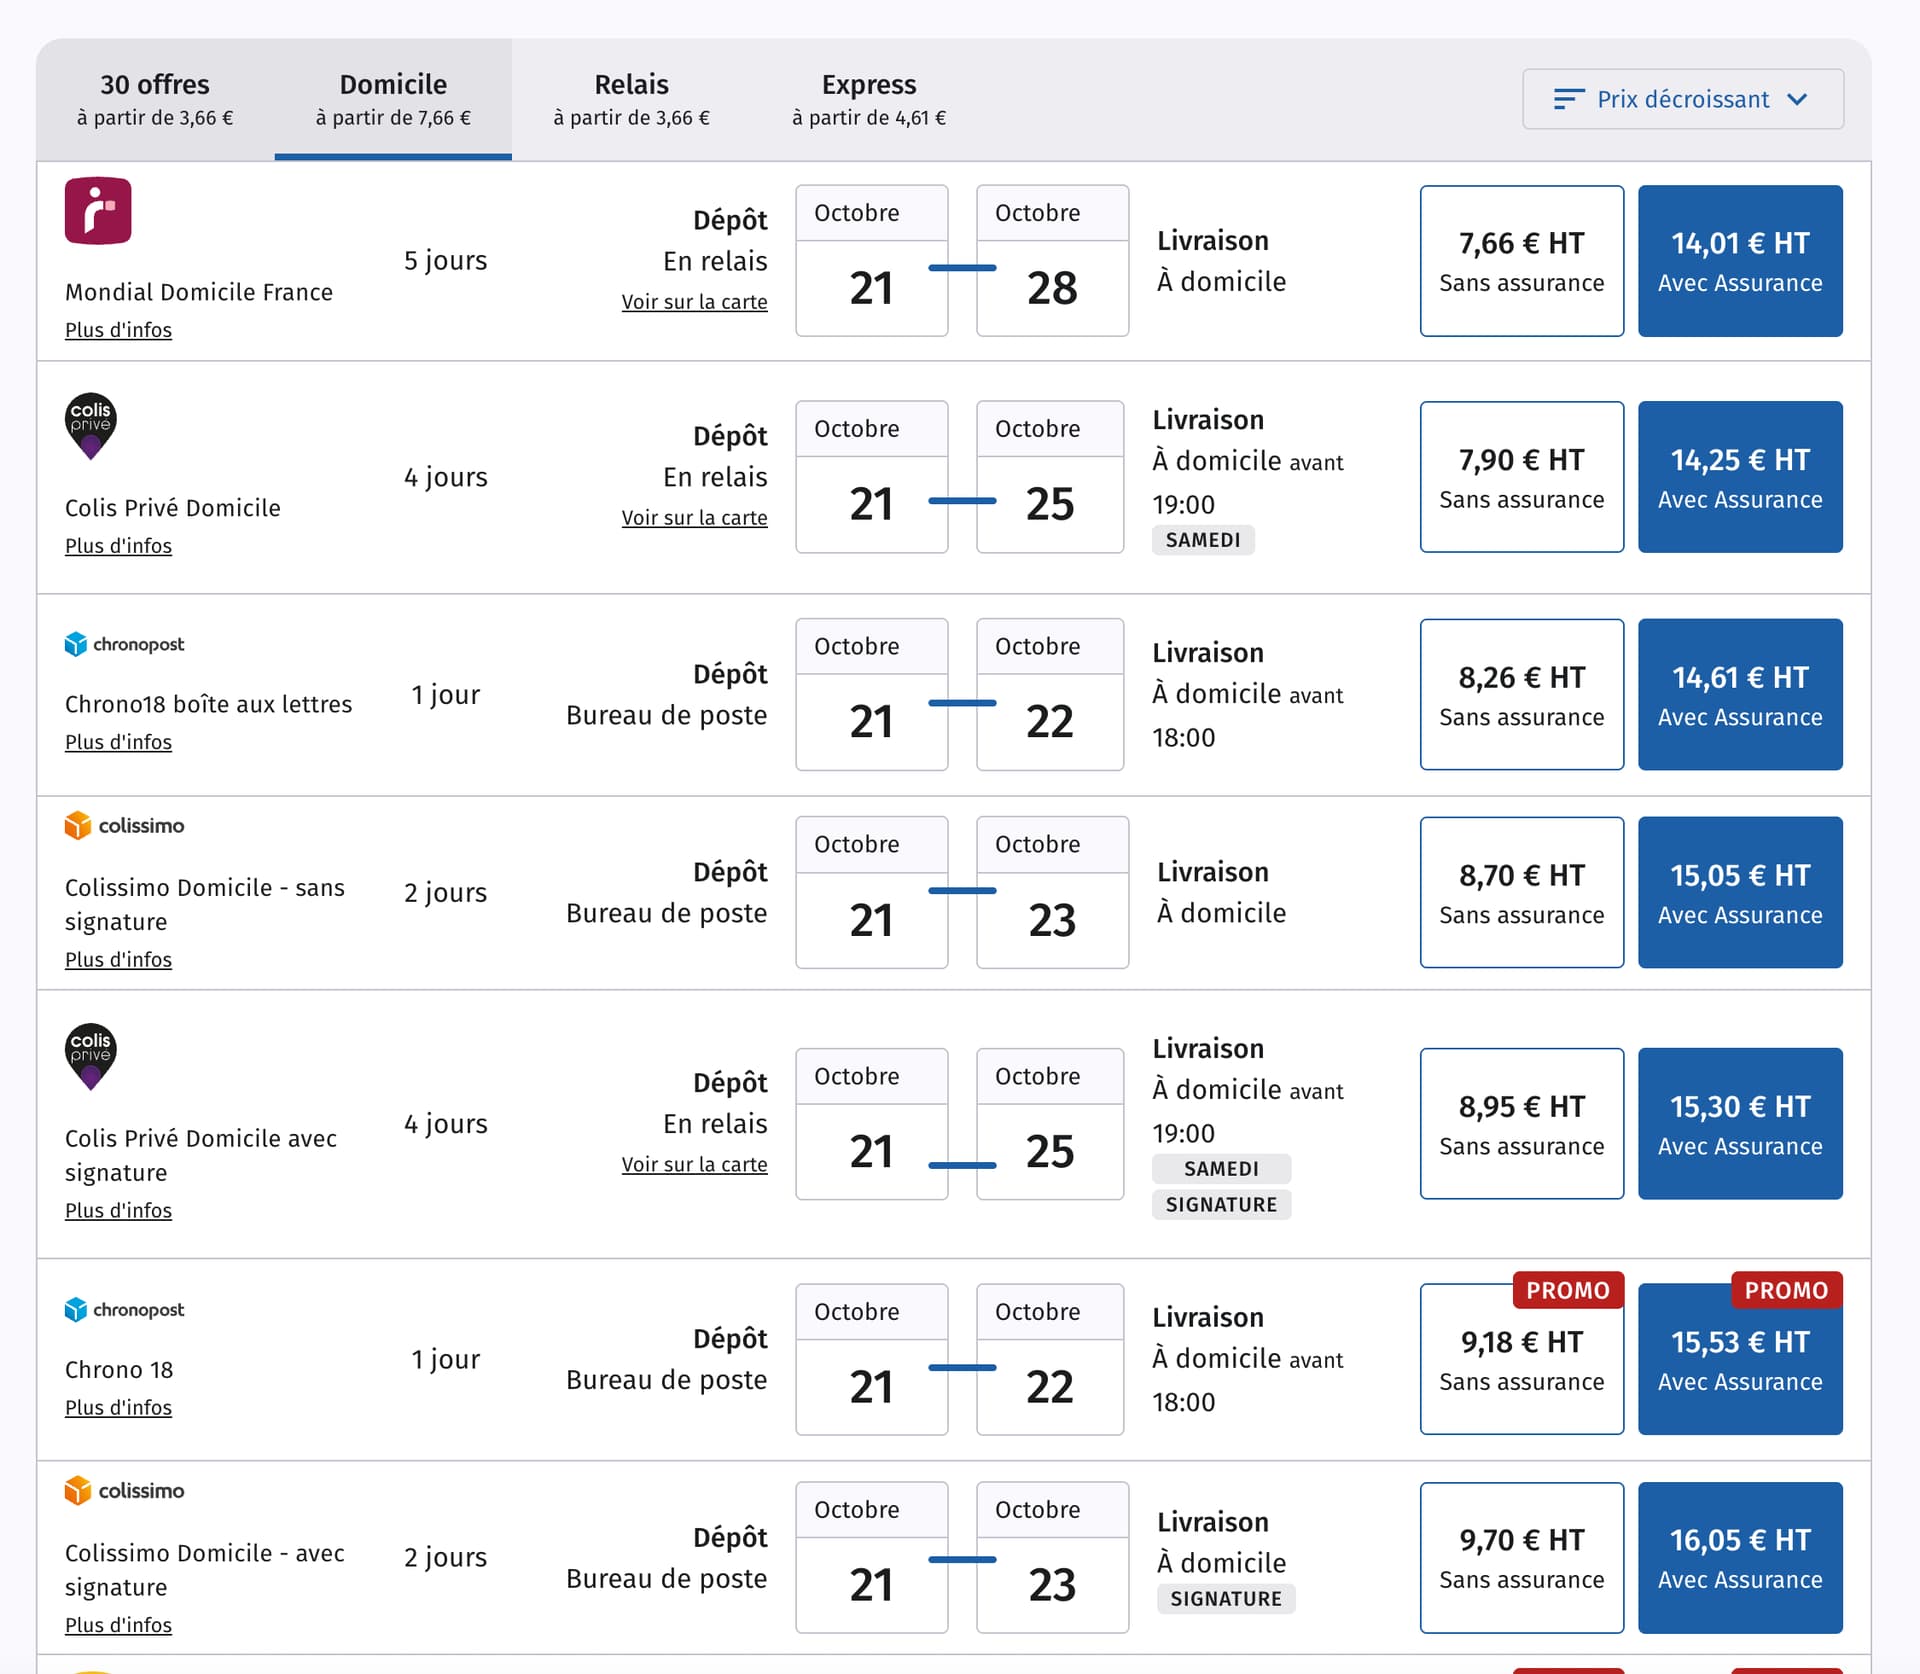Click the Colissimo logo on the avec signature offer
This screenshot has height=1674, width=1920.
(x=125, y=1491)
